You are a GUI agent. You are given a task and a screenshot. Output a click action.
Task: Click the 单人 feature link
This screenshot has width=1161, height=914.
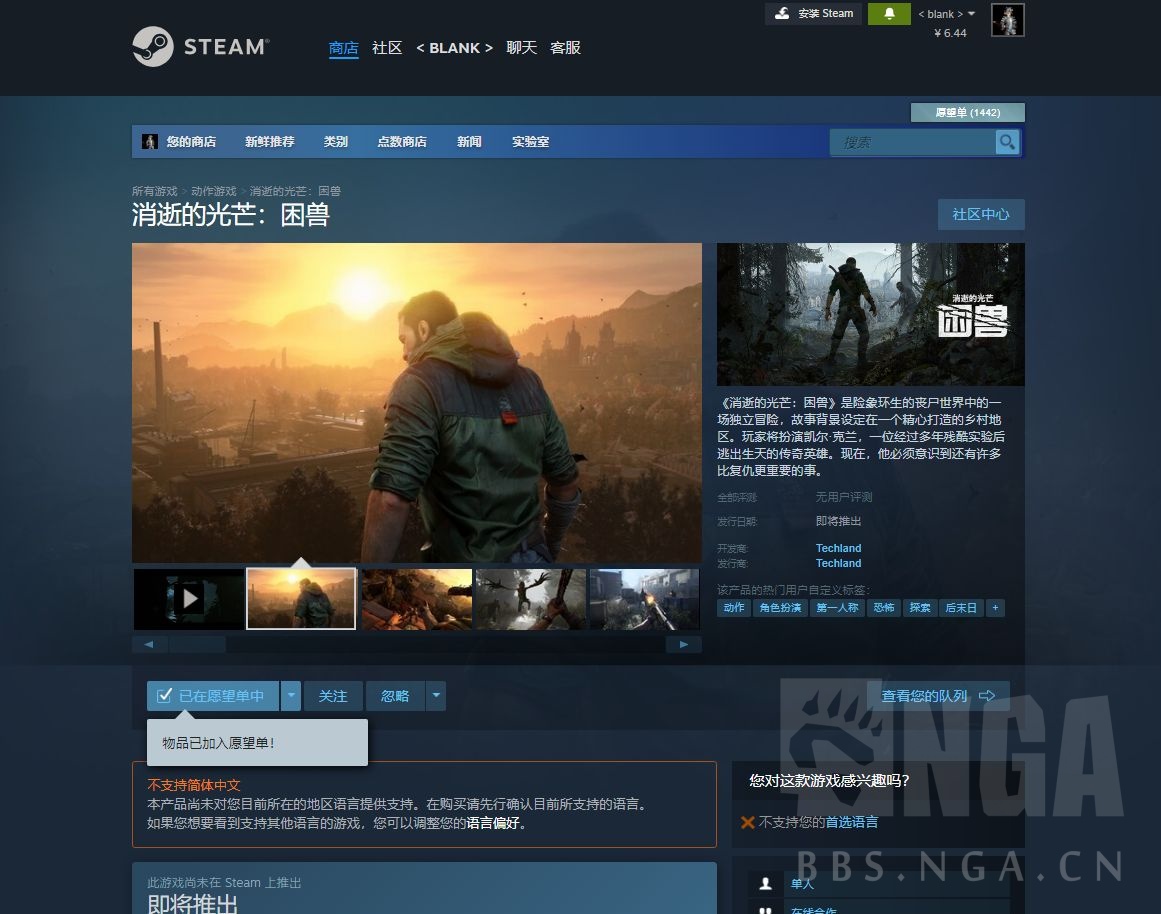[x=802, y=884]
